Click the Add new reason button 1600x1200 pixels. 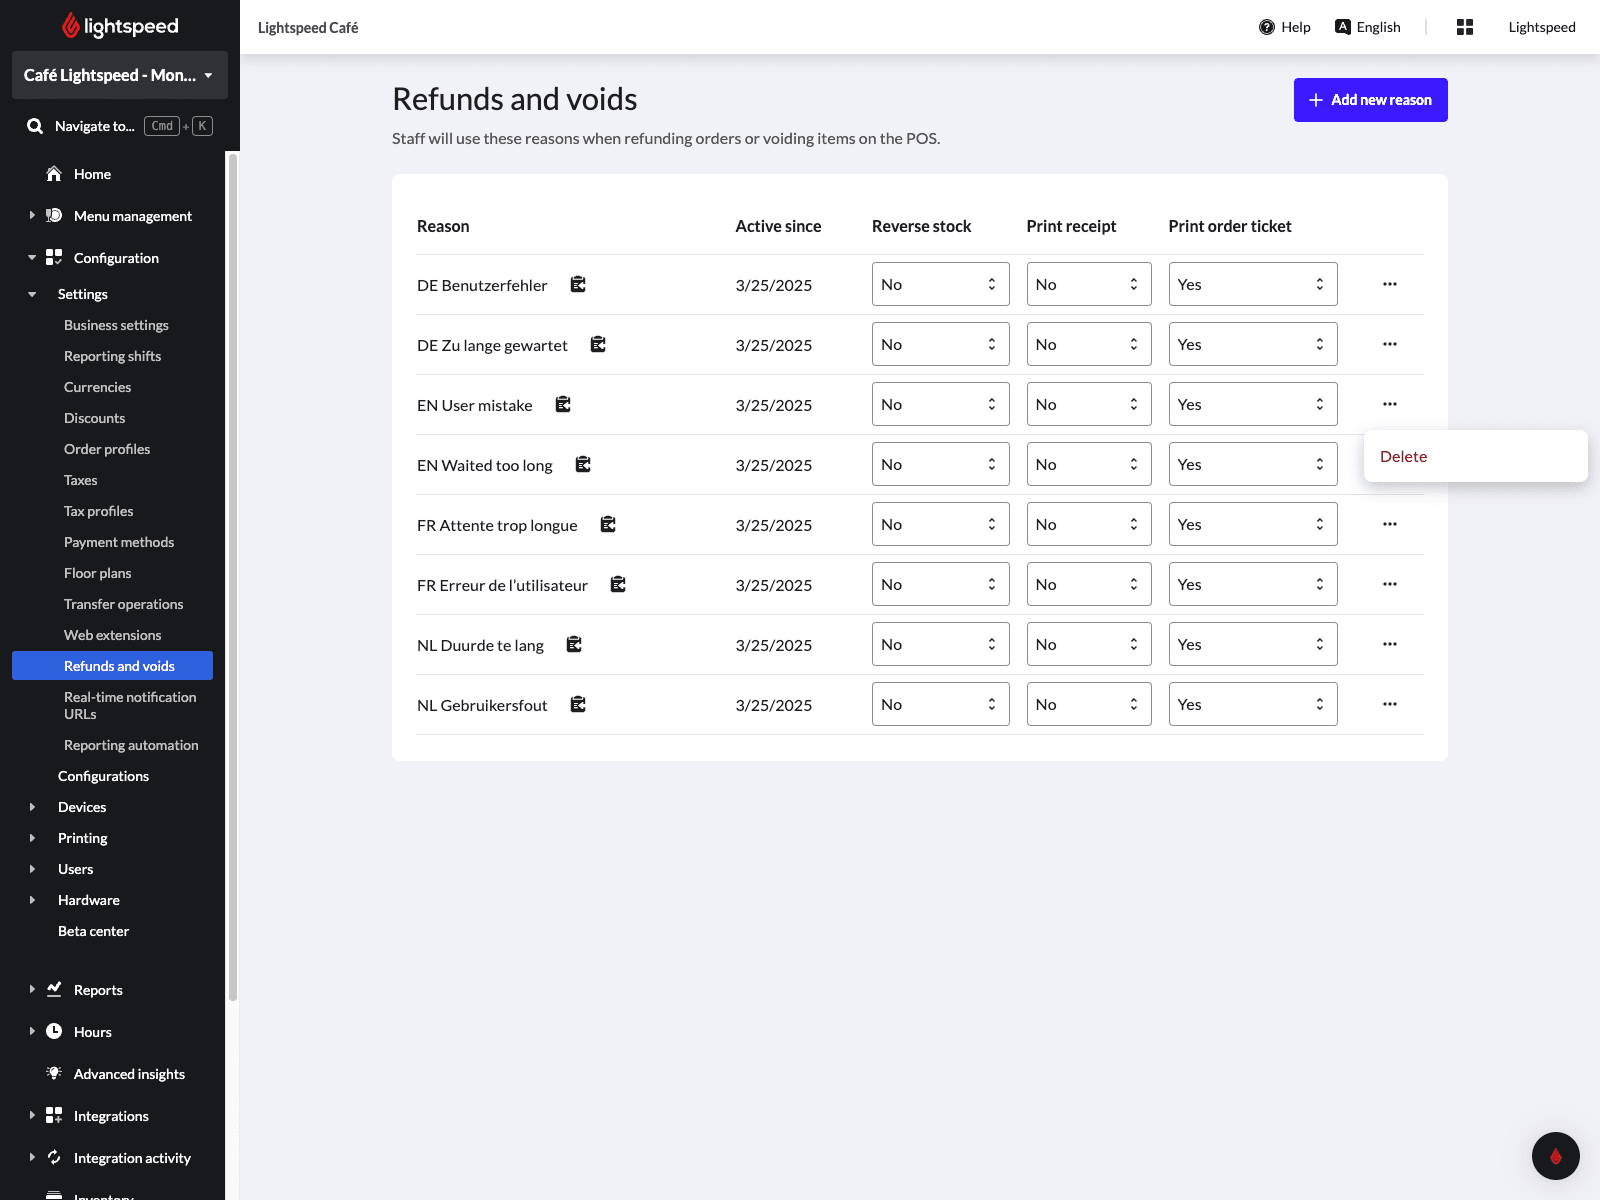pos(1370,100)
